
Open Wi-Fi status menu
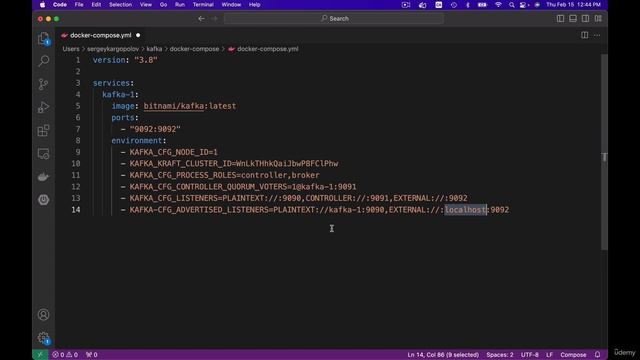click(498, 4)
